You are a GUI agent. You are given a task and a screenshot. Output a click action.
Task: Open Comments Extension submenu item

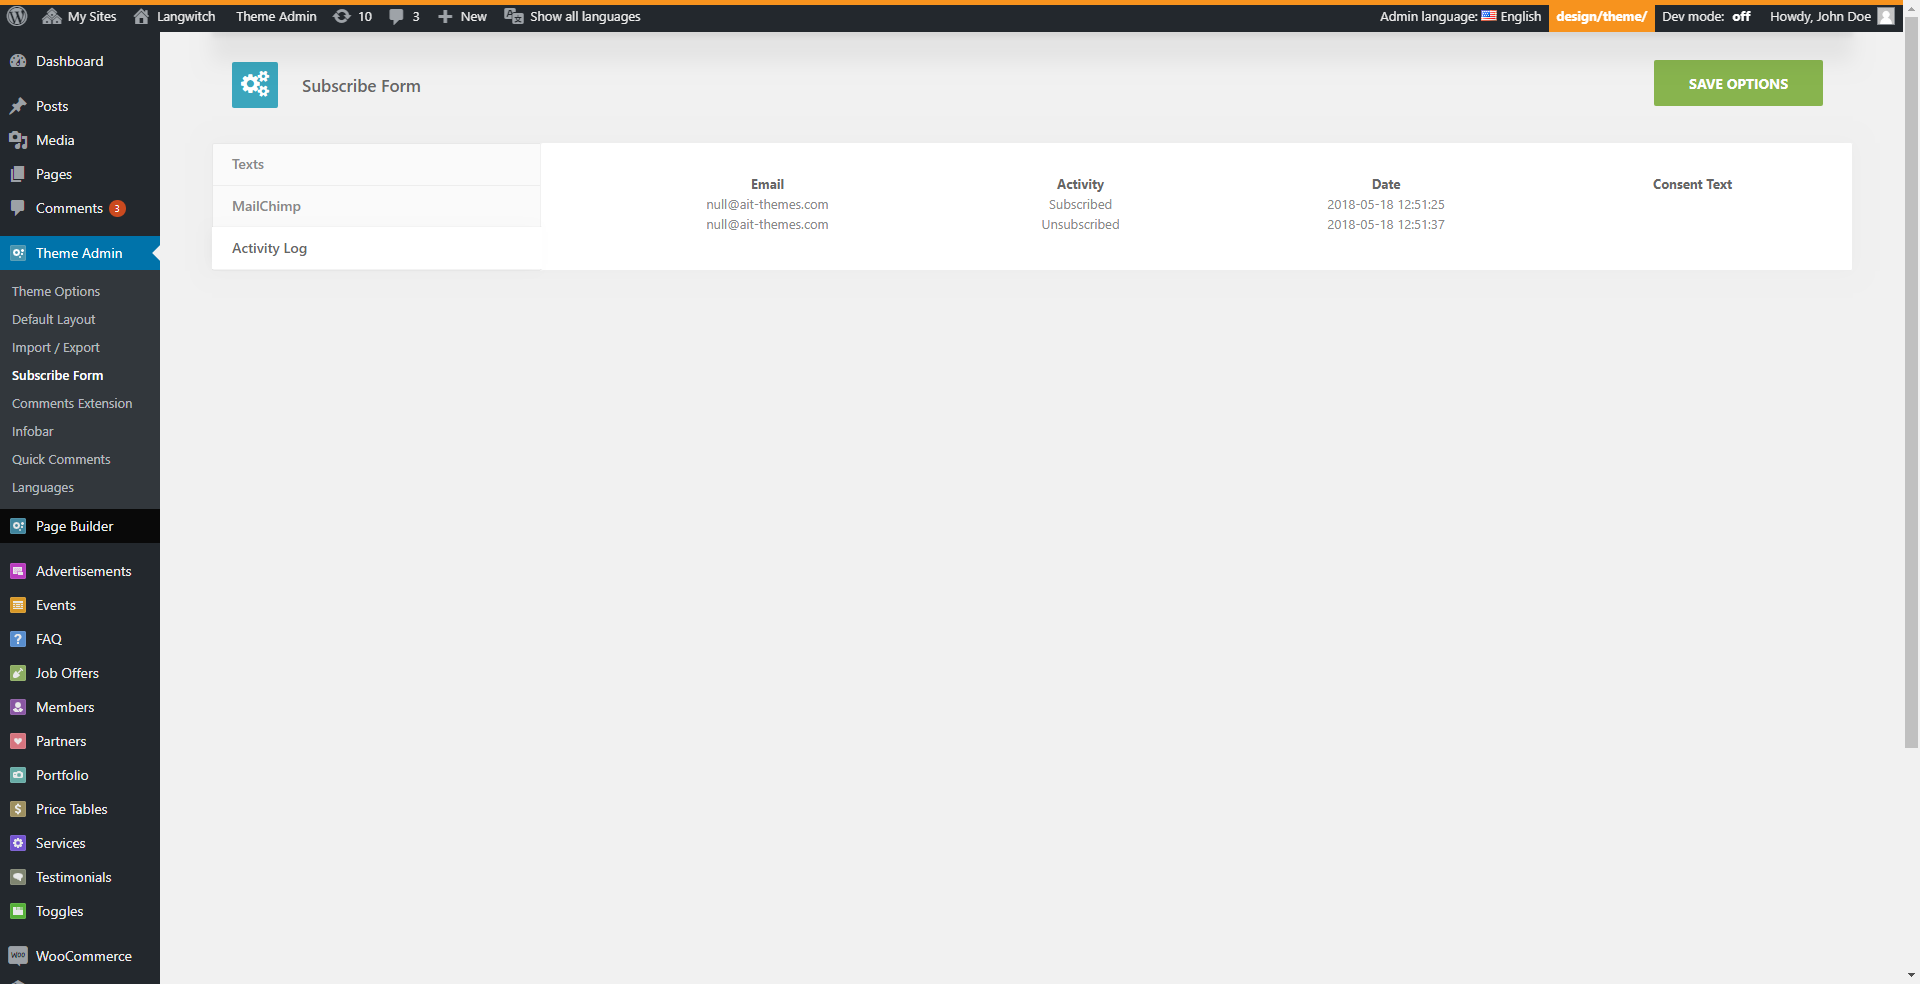pyautogui.click(x=72, y=403)
